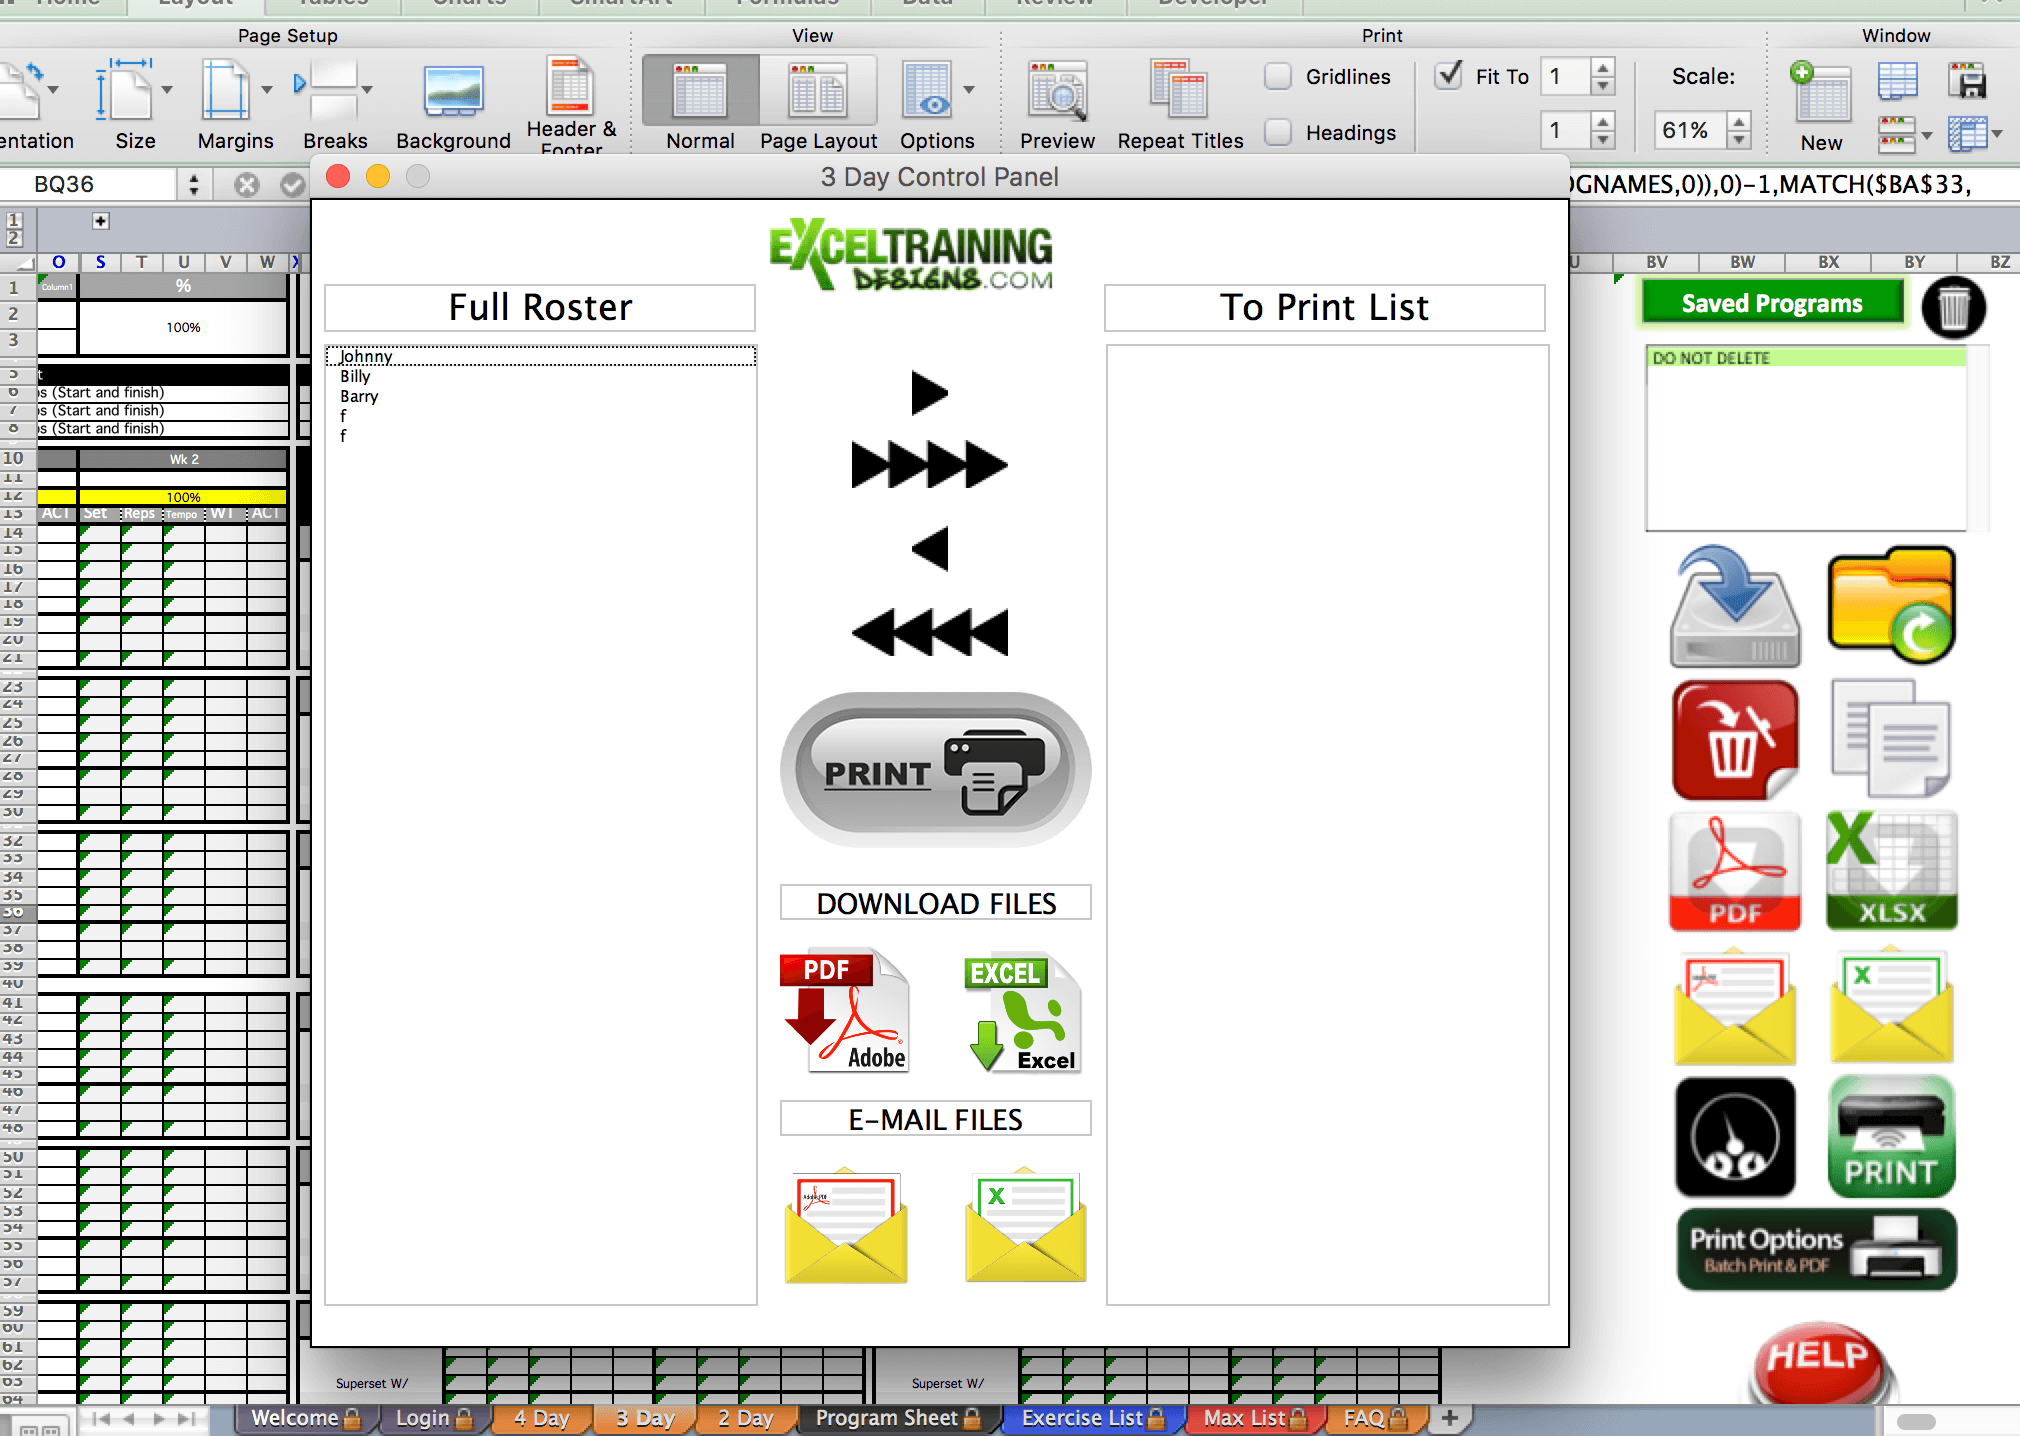Click the Fit To pages-tall stepper
This screenshot has width=2020, height=1436.
(x=1603, y=131)
